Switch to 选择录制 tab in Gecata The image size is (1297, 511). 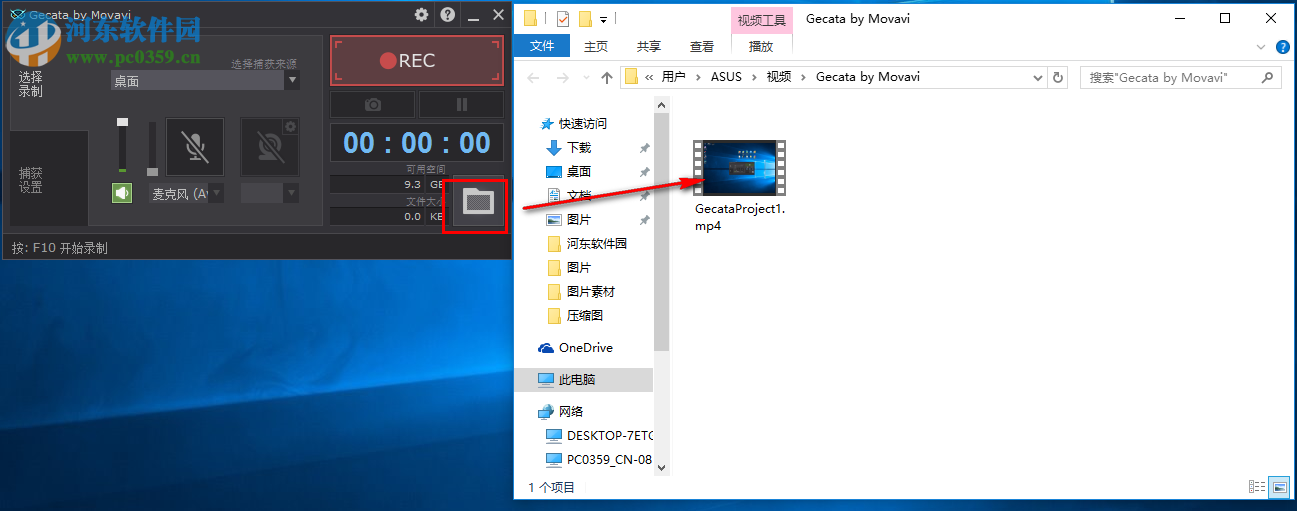[31, 84]
